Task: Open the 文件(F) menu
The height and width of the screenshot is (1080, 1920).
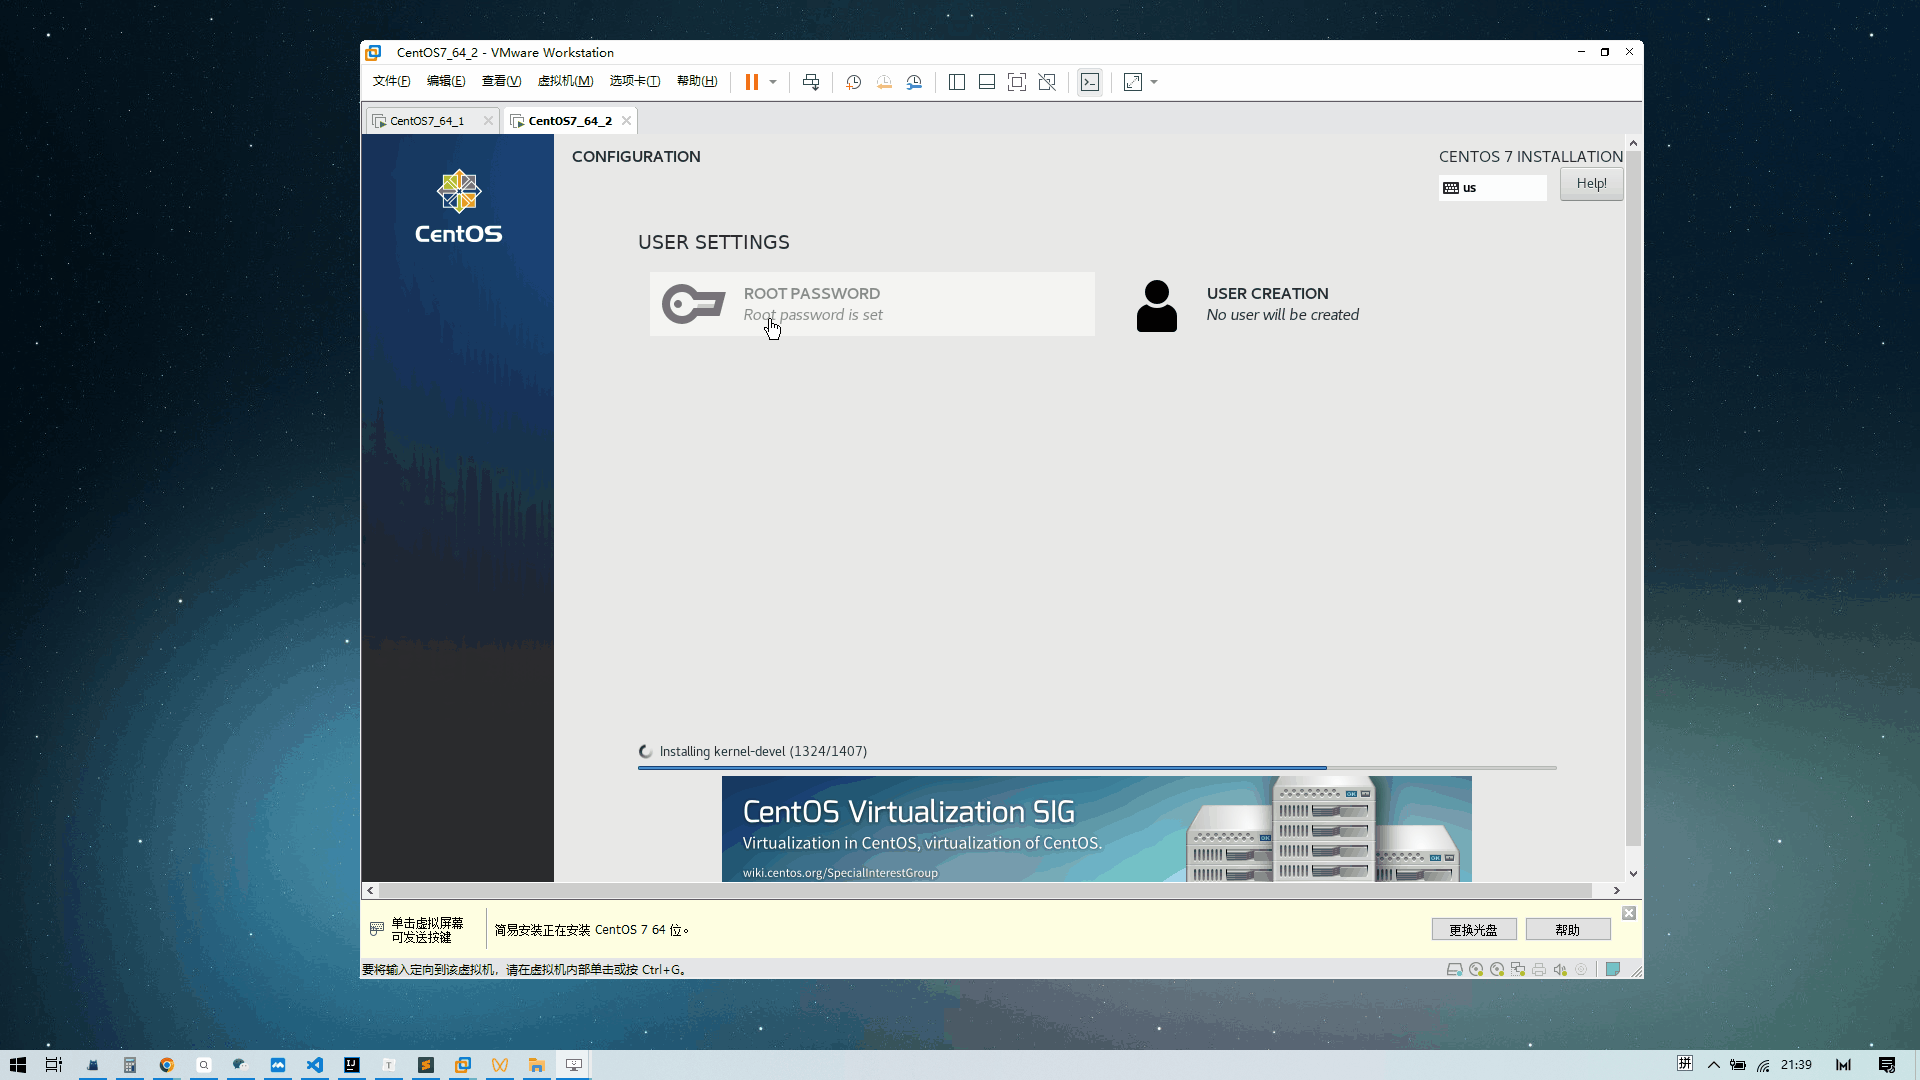Action: tap(391, 81)
